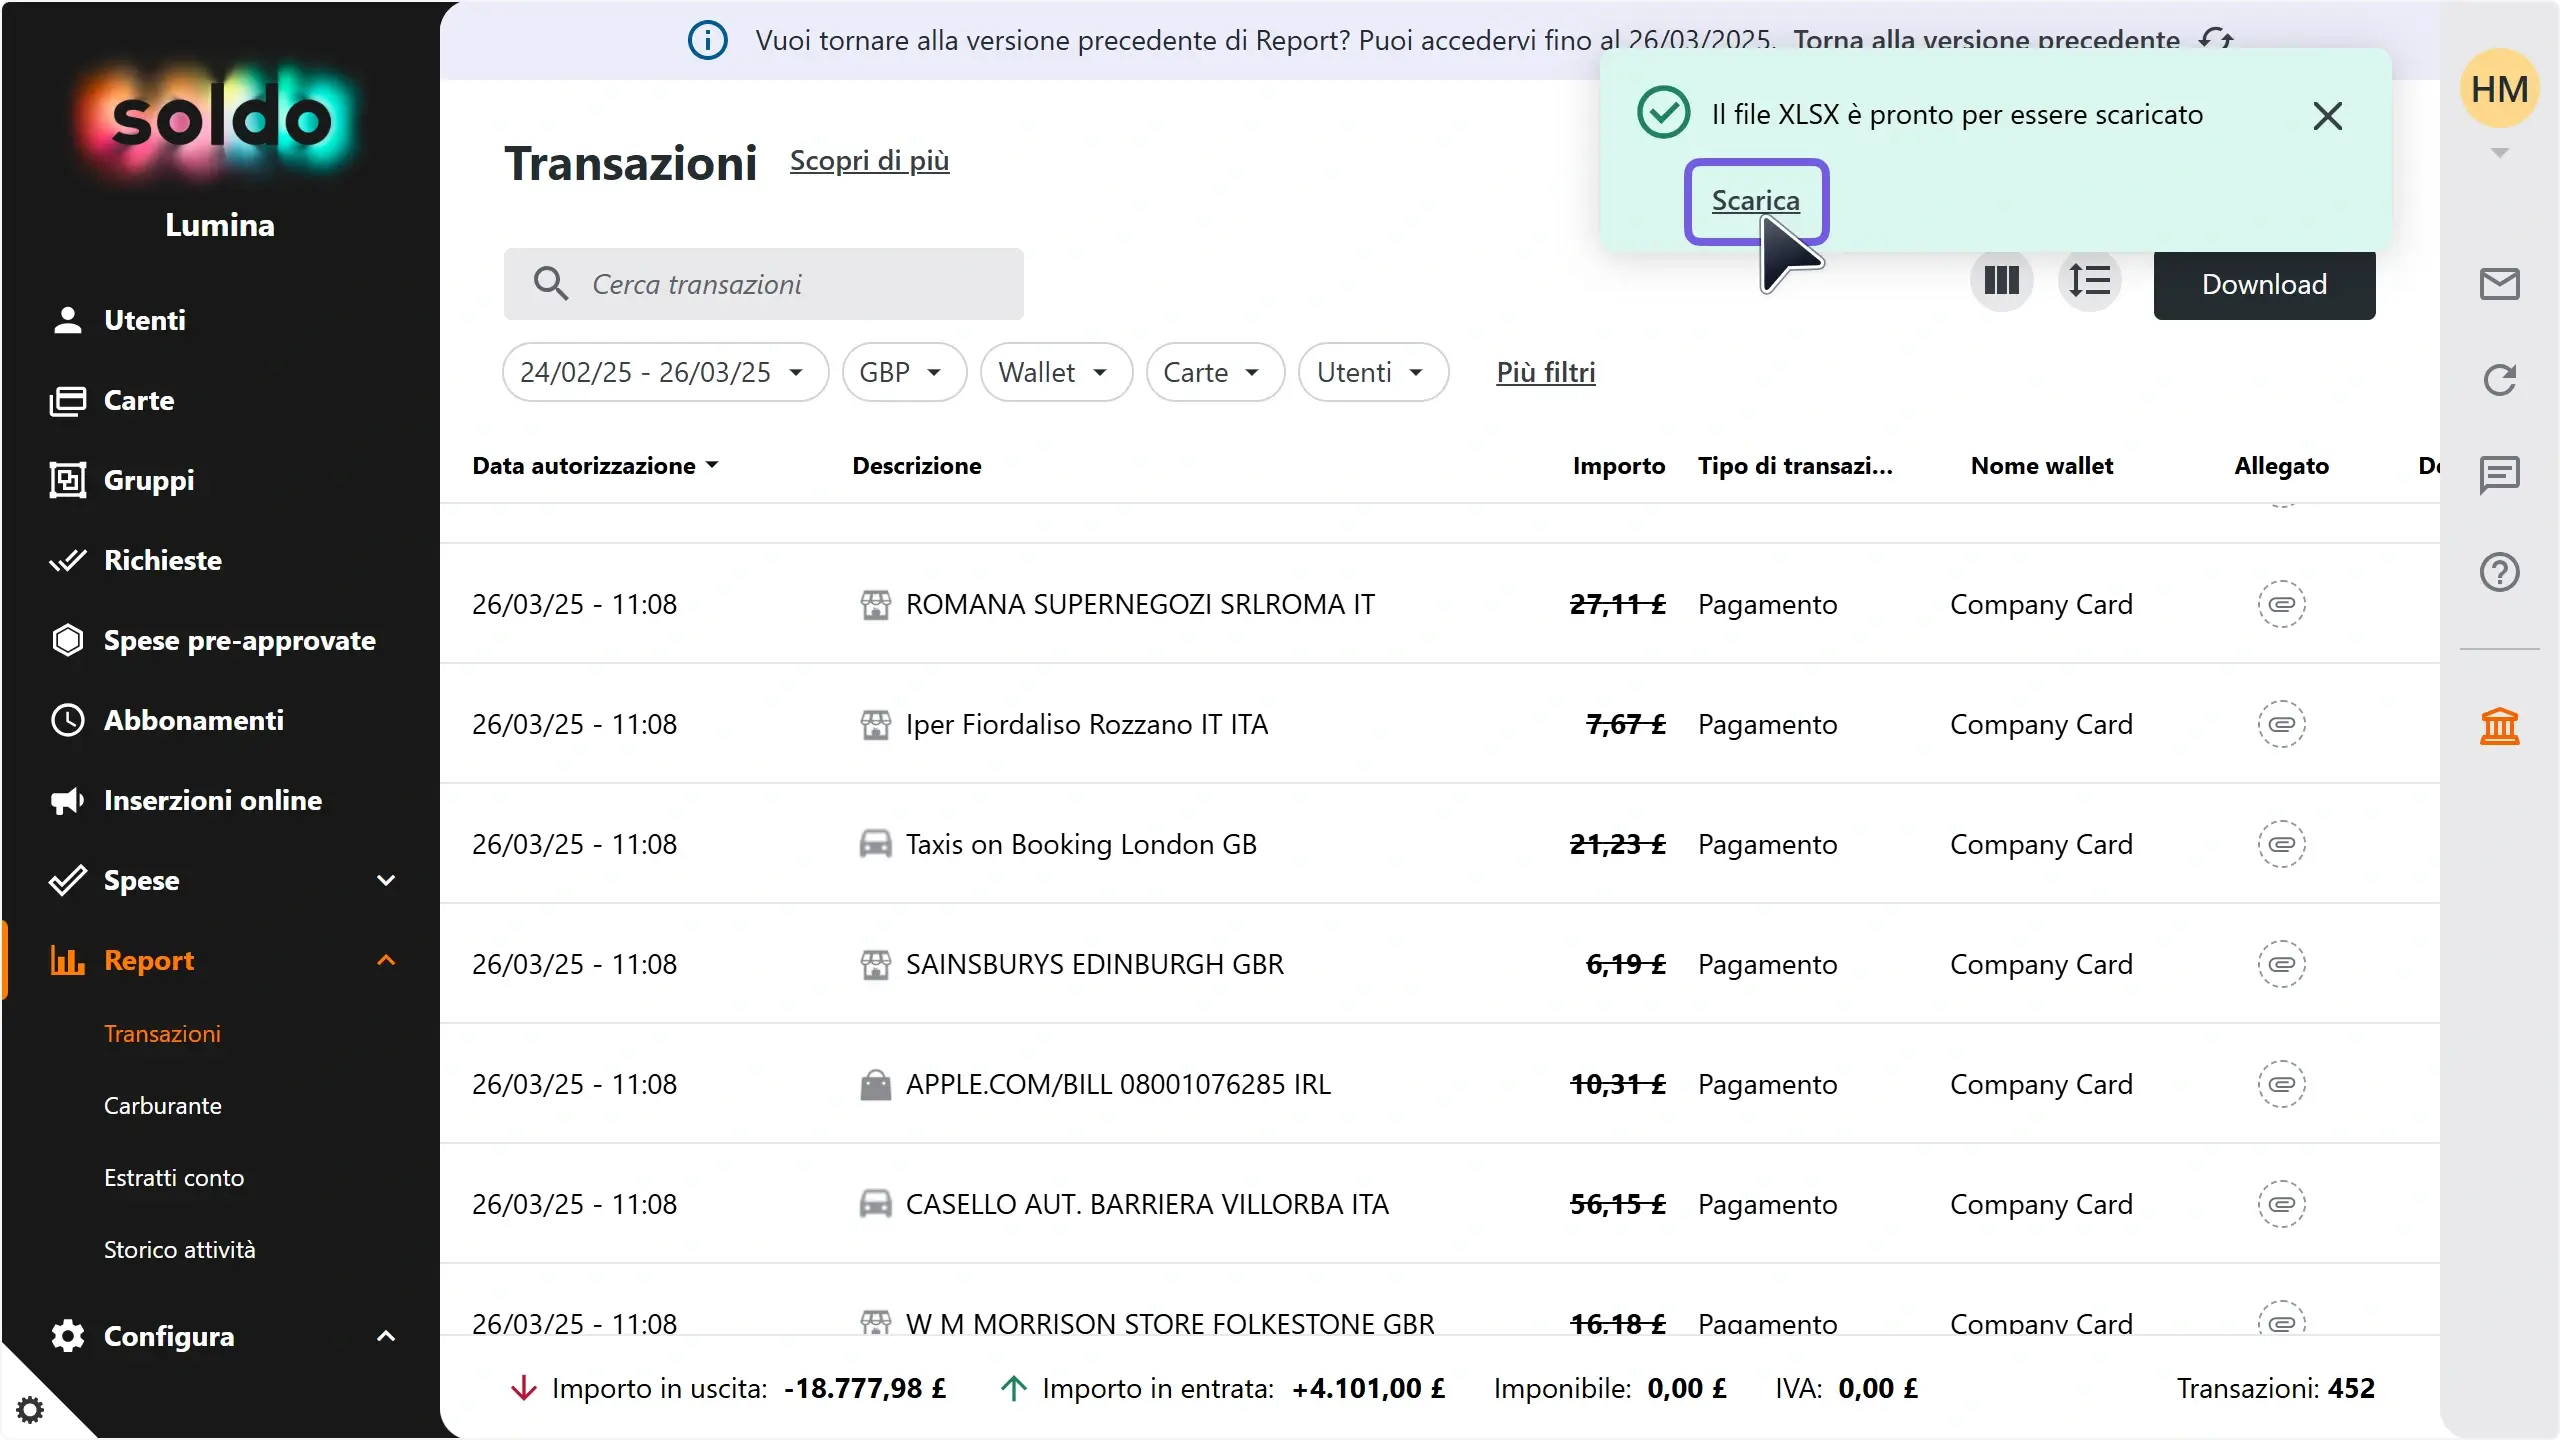Open the chat message icon in right rail

[2499, 475]
